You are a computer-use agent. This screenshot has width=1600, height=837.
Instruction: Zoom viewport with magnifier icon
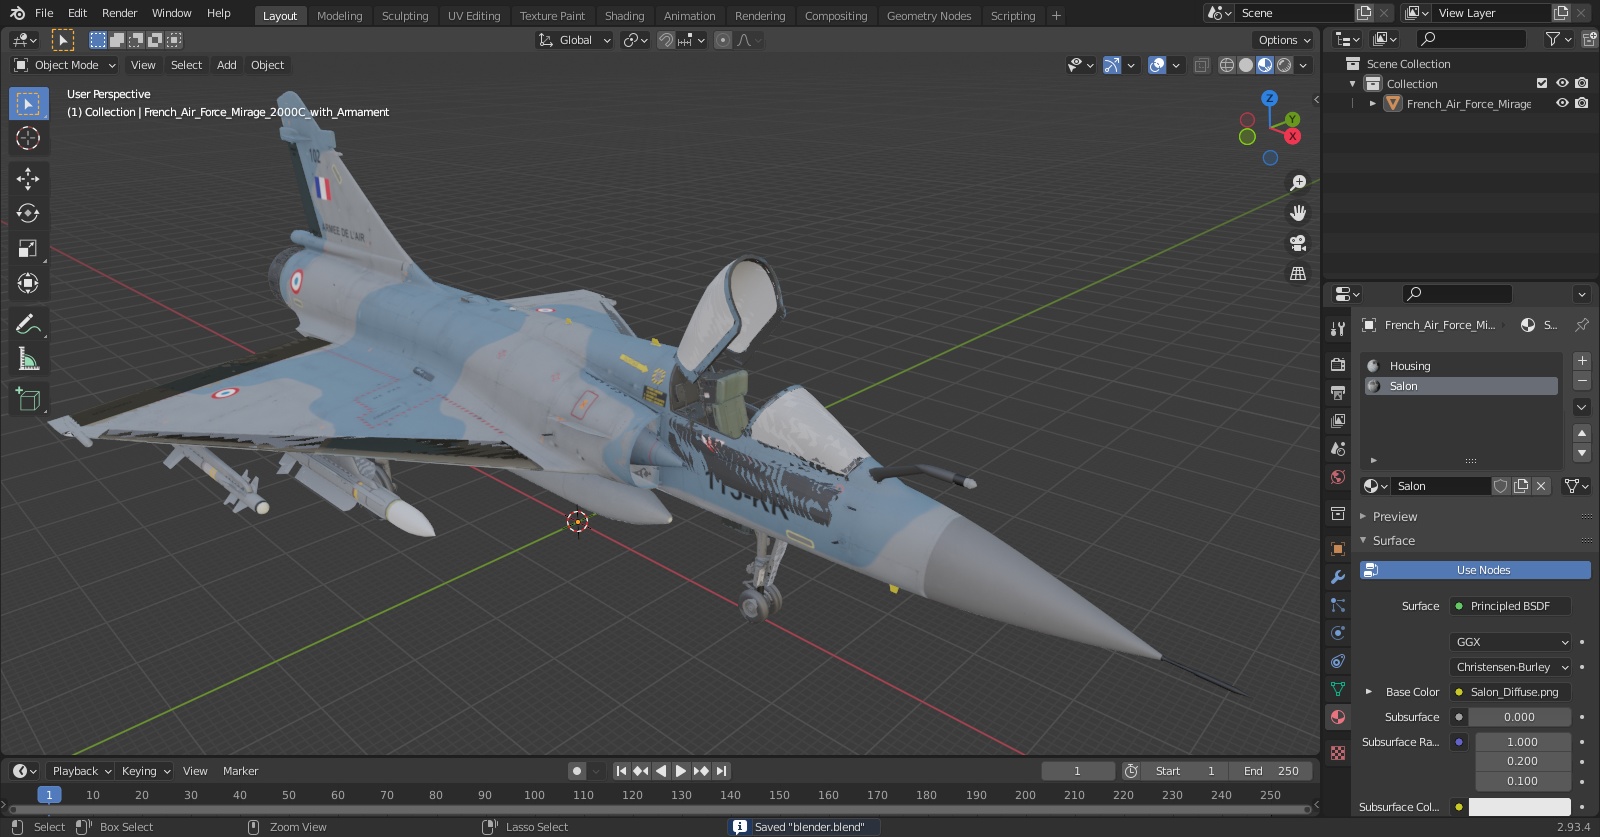click(x=1298, y=183)
